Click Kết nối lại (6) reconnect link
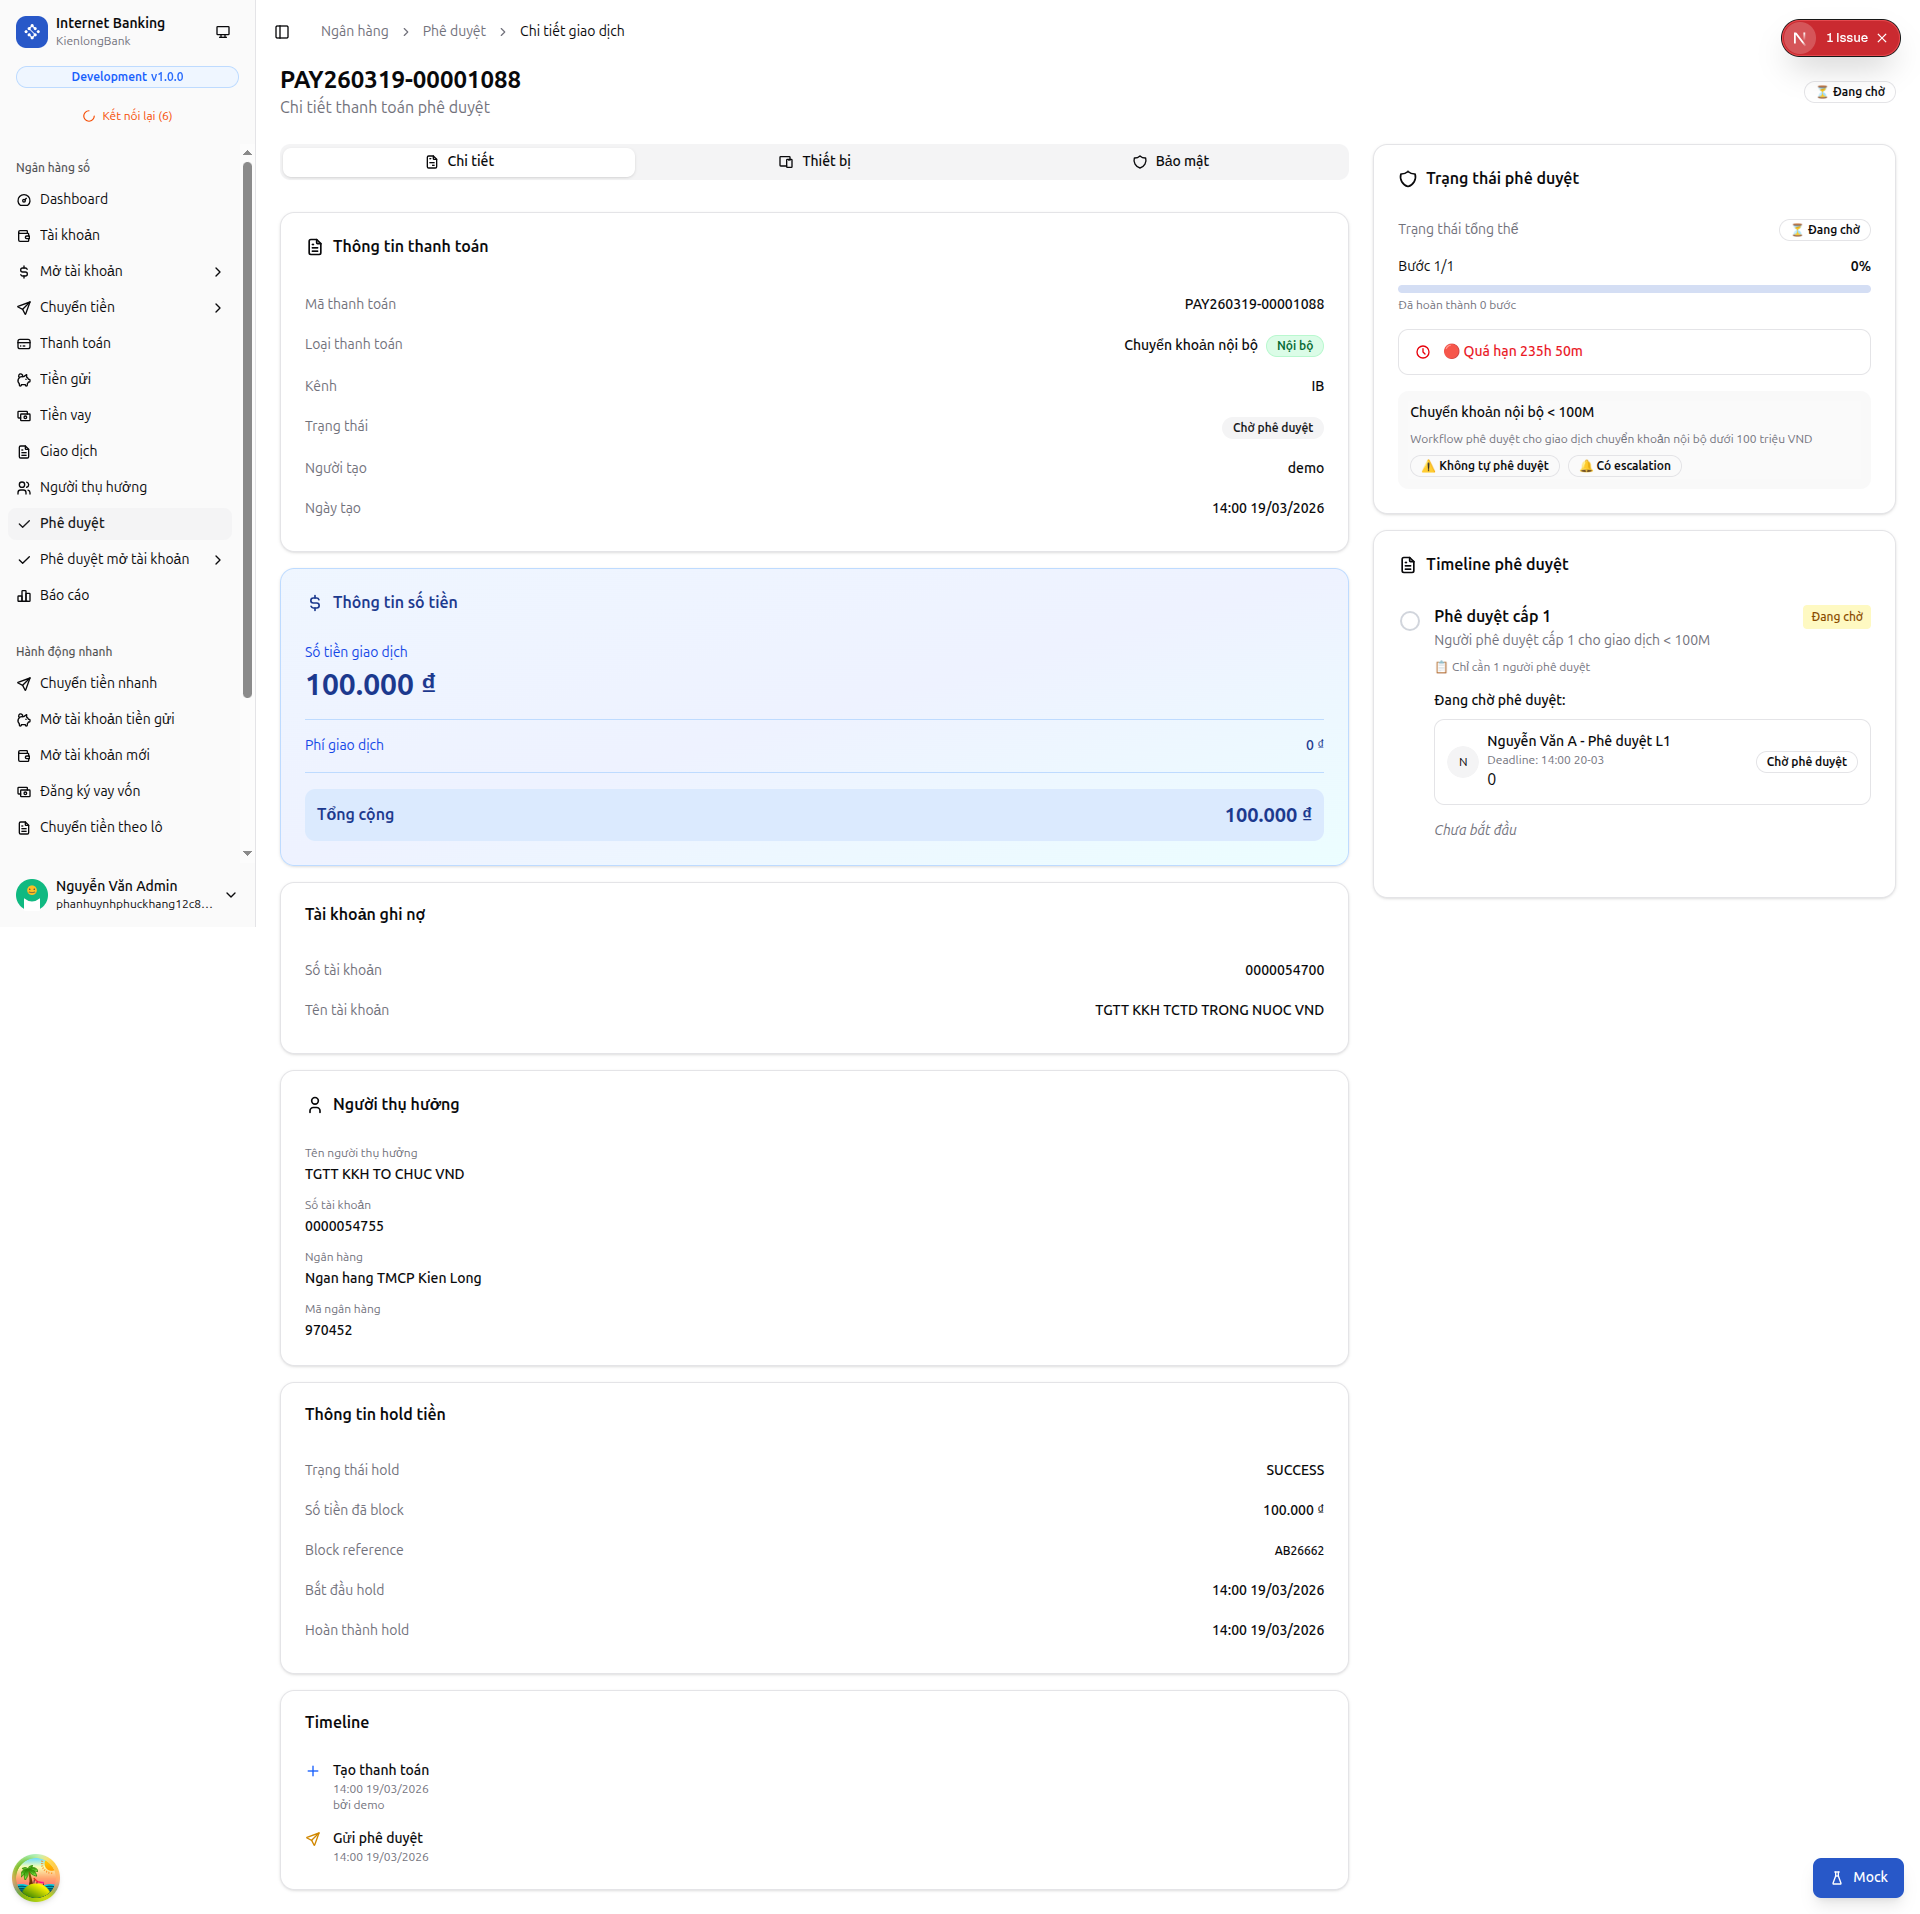 (x=127, y=116)
